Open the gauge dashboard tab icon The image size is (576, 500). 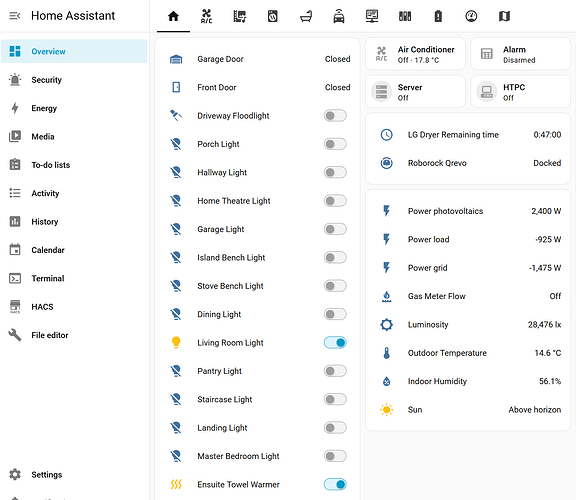(x=471, y=16)
